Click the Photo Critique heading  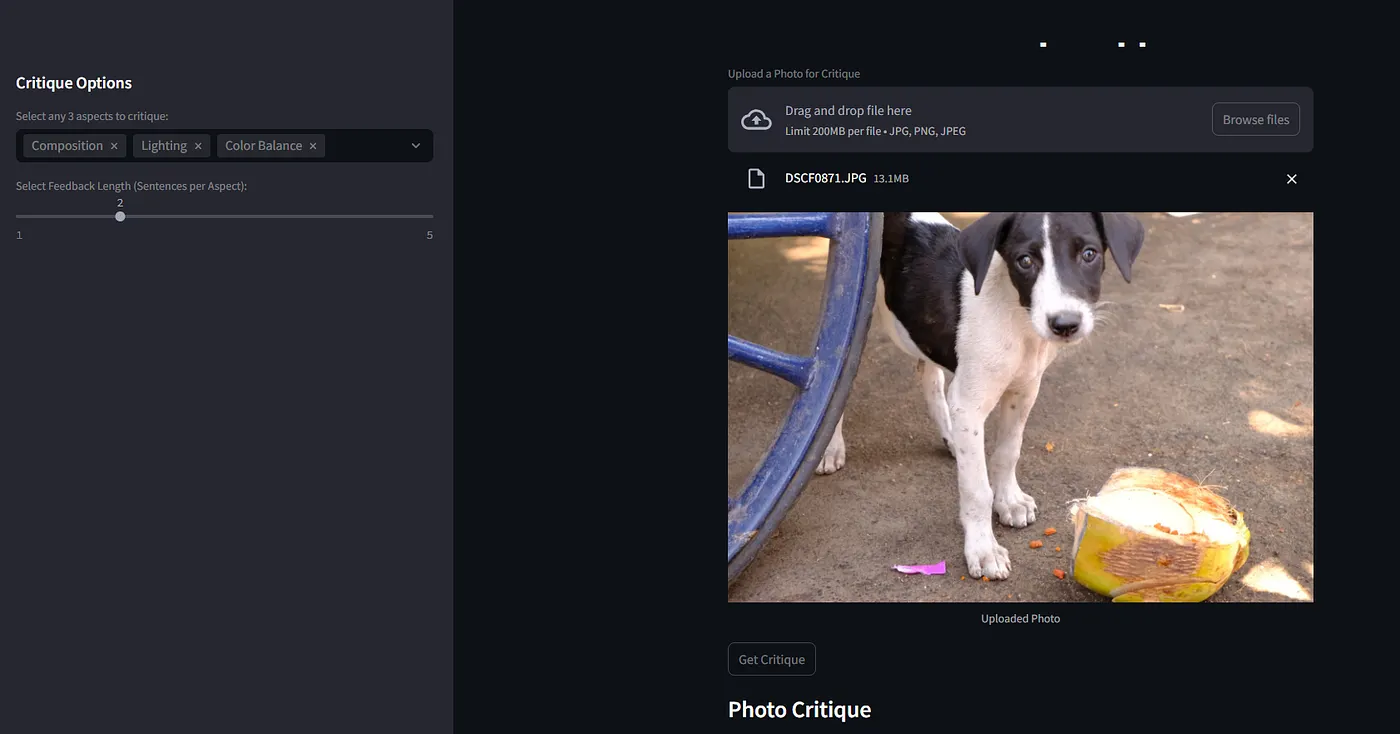(x=799, y=709)
